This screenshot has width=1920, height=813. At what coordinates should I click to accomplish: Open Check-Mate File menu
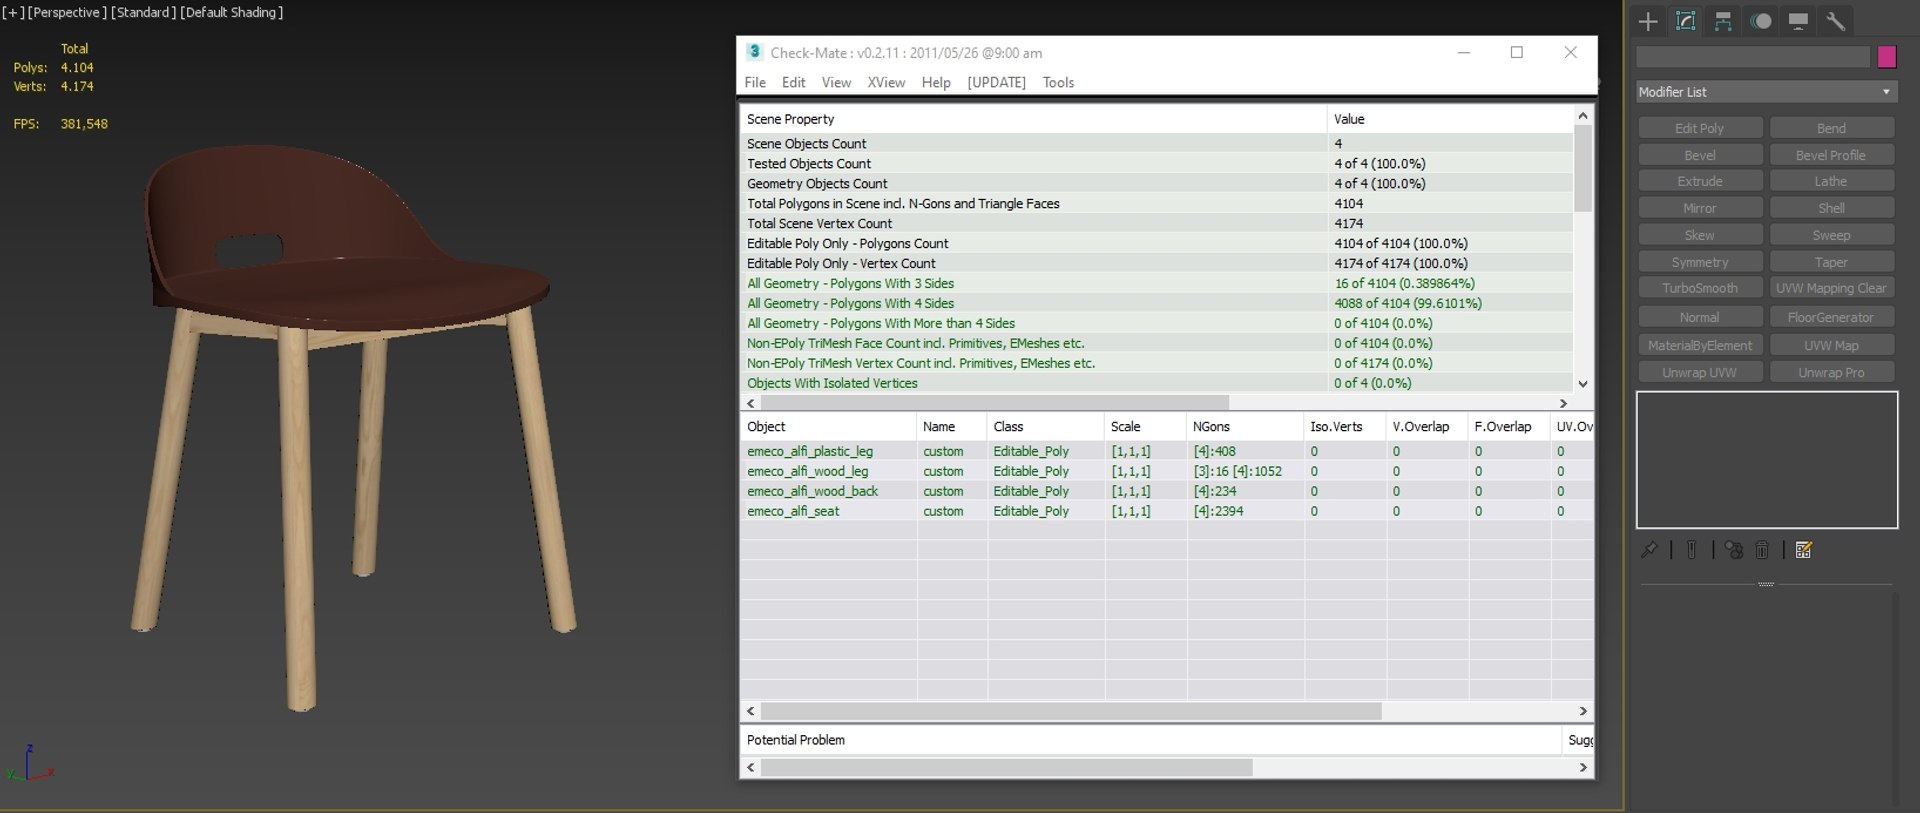755,82
